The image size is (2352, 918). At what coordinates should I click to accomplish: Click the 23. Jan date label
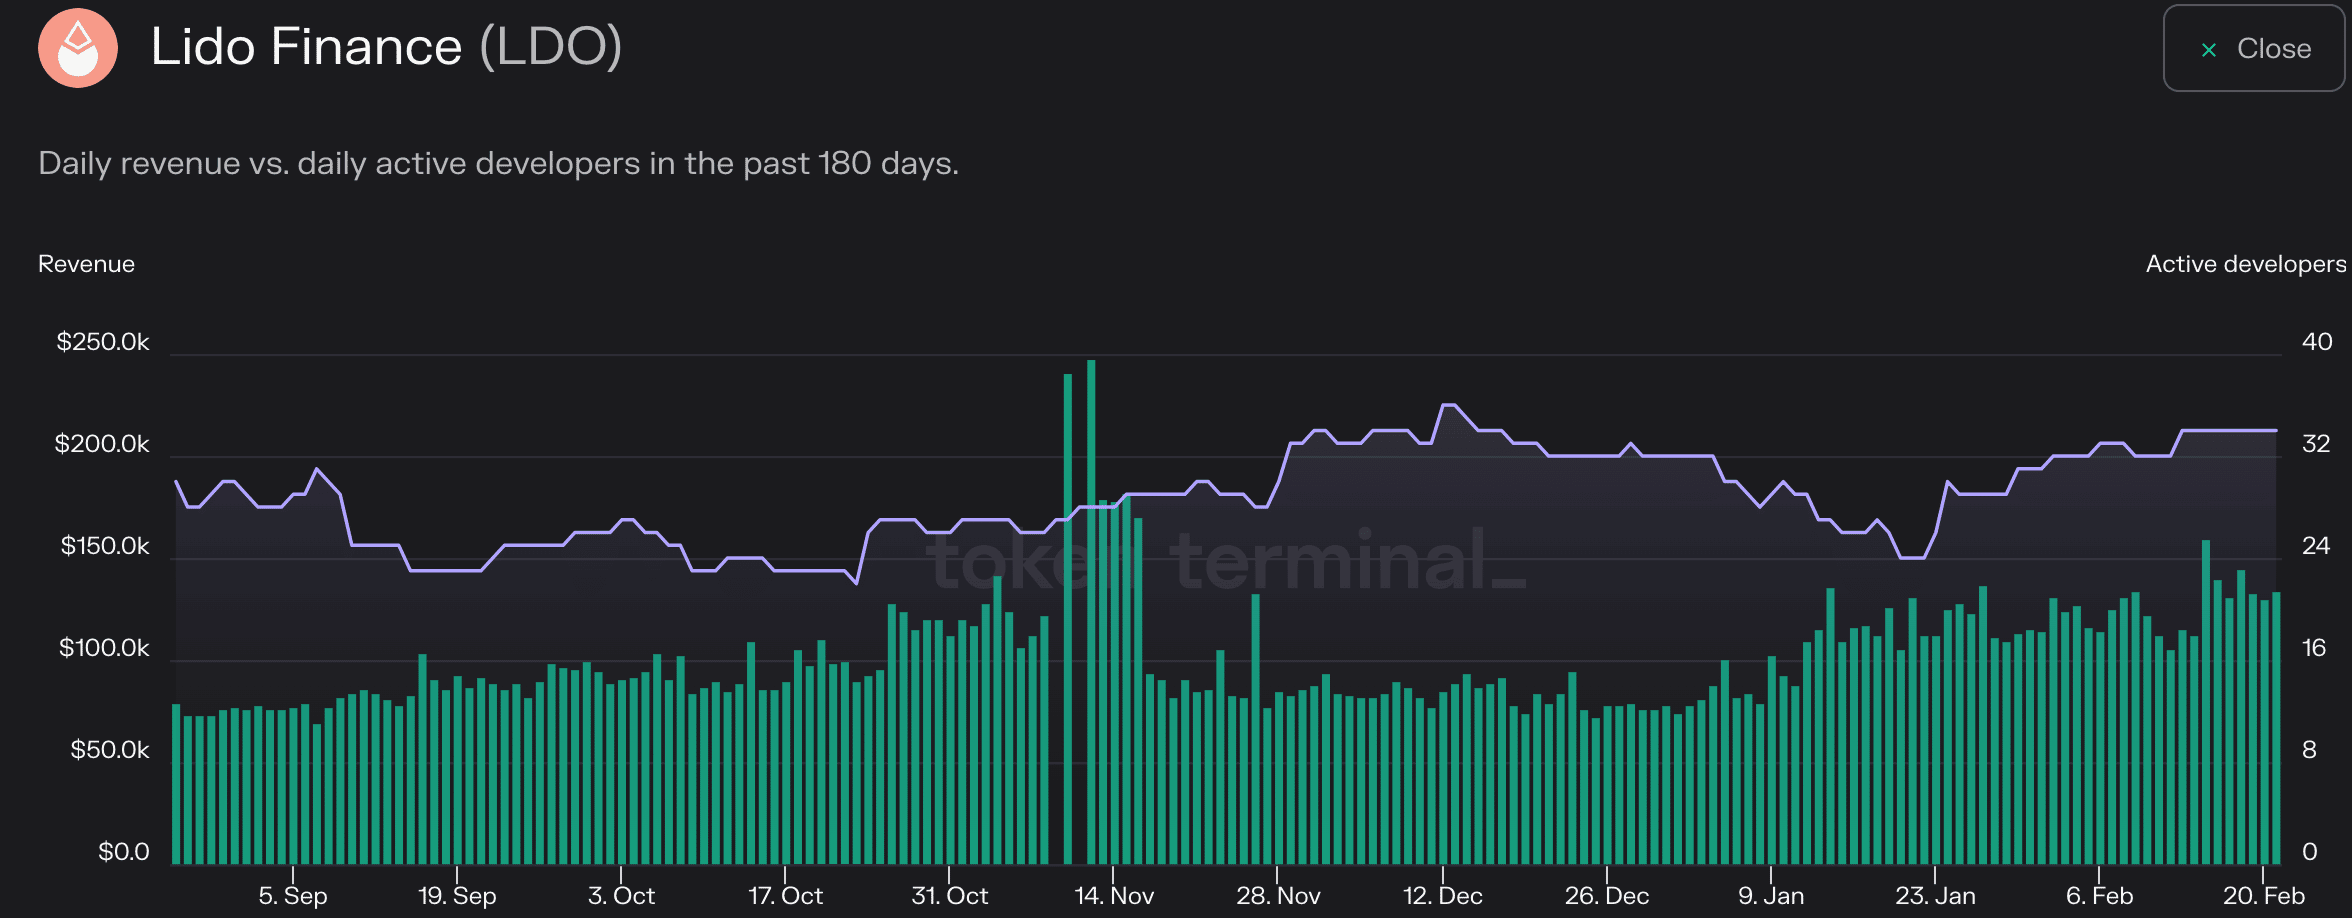[1935, 896]
